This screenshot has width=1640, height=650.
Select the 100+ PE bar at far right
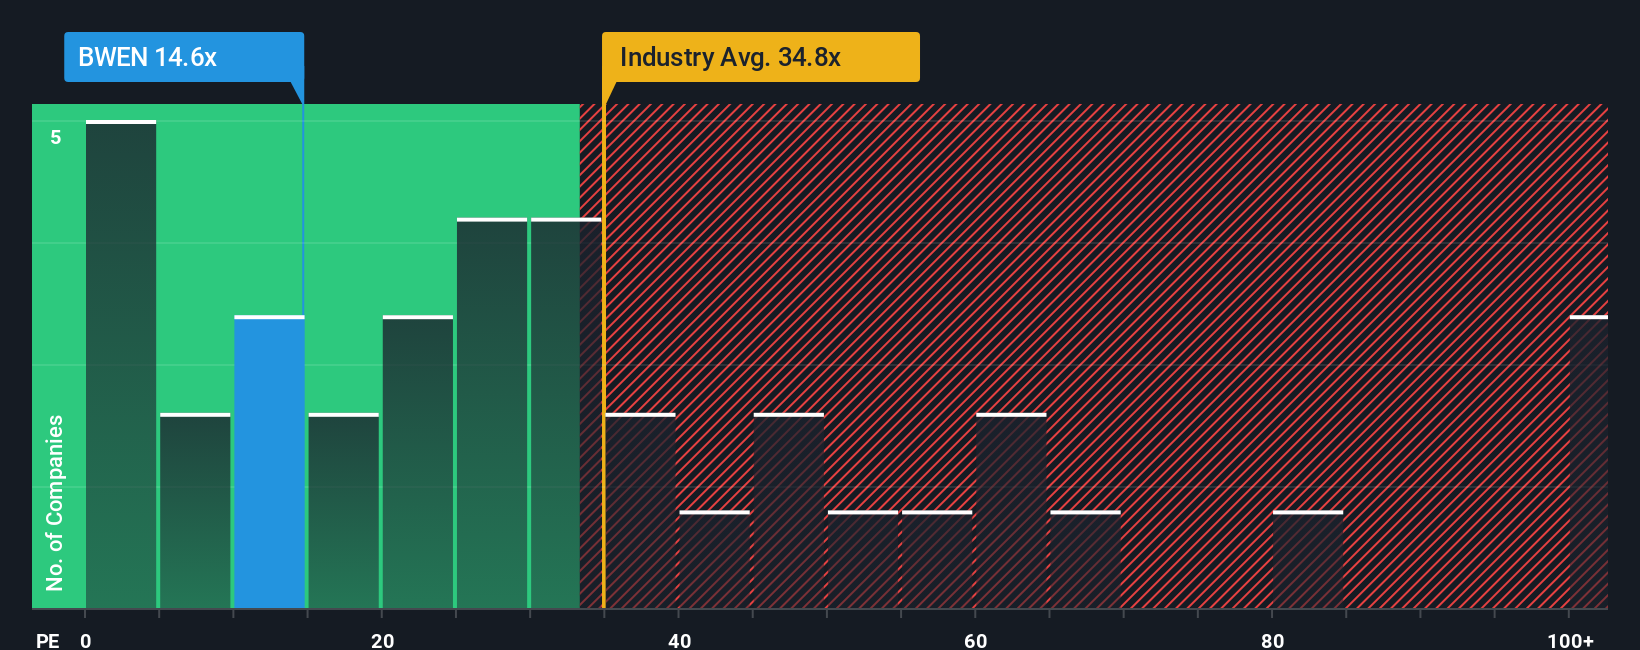[x=1588, y=462]
